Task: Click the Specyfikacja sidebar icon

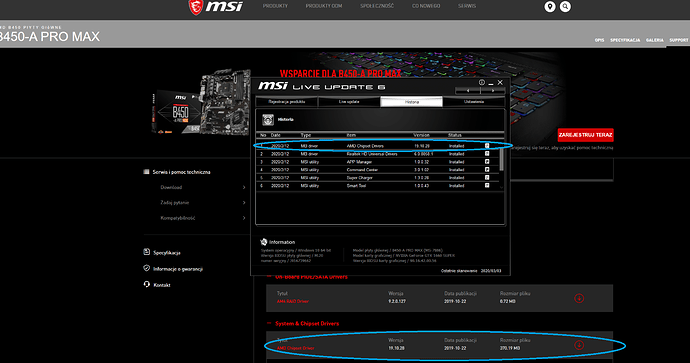Action: 147,252
